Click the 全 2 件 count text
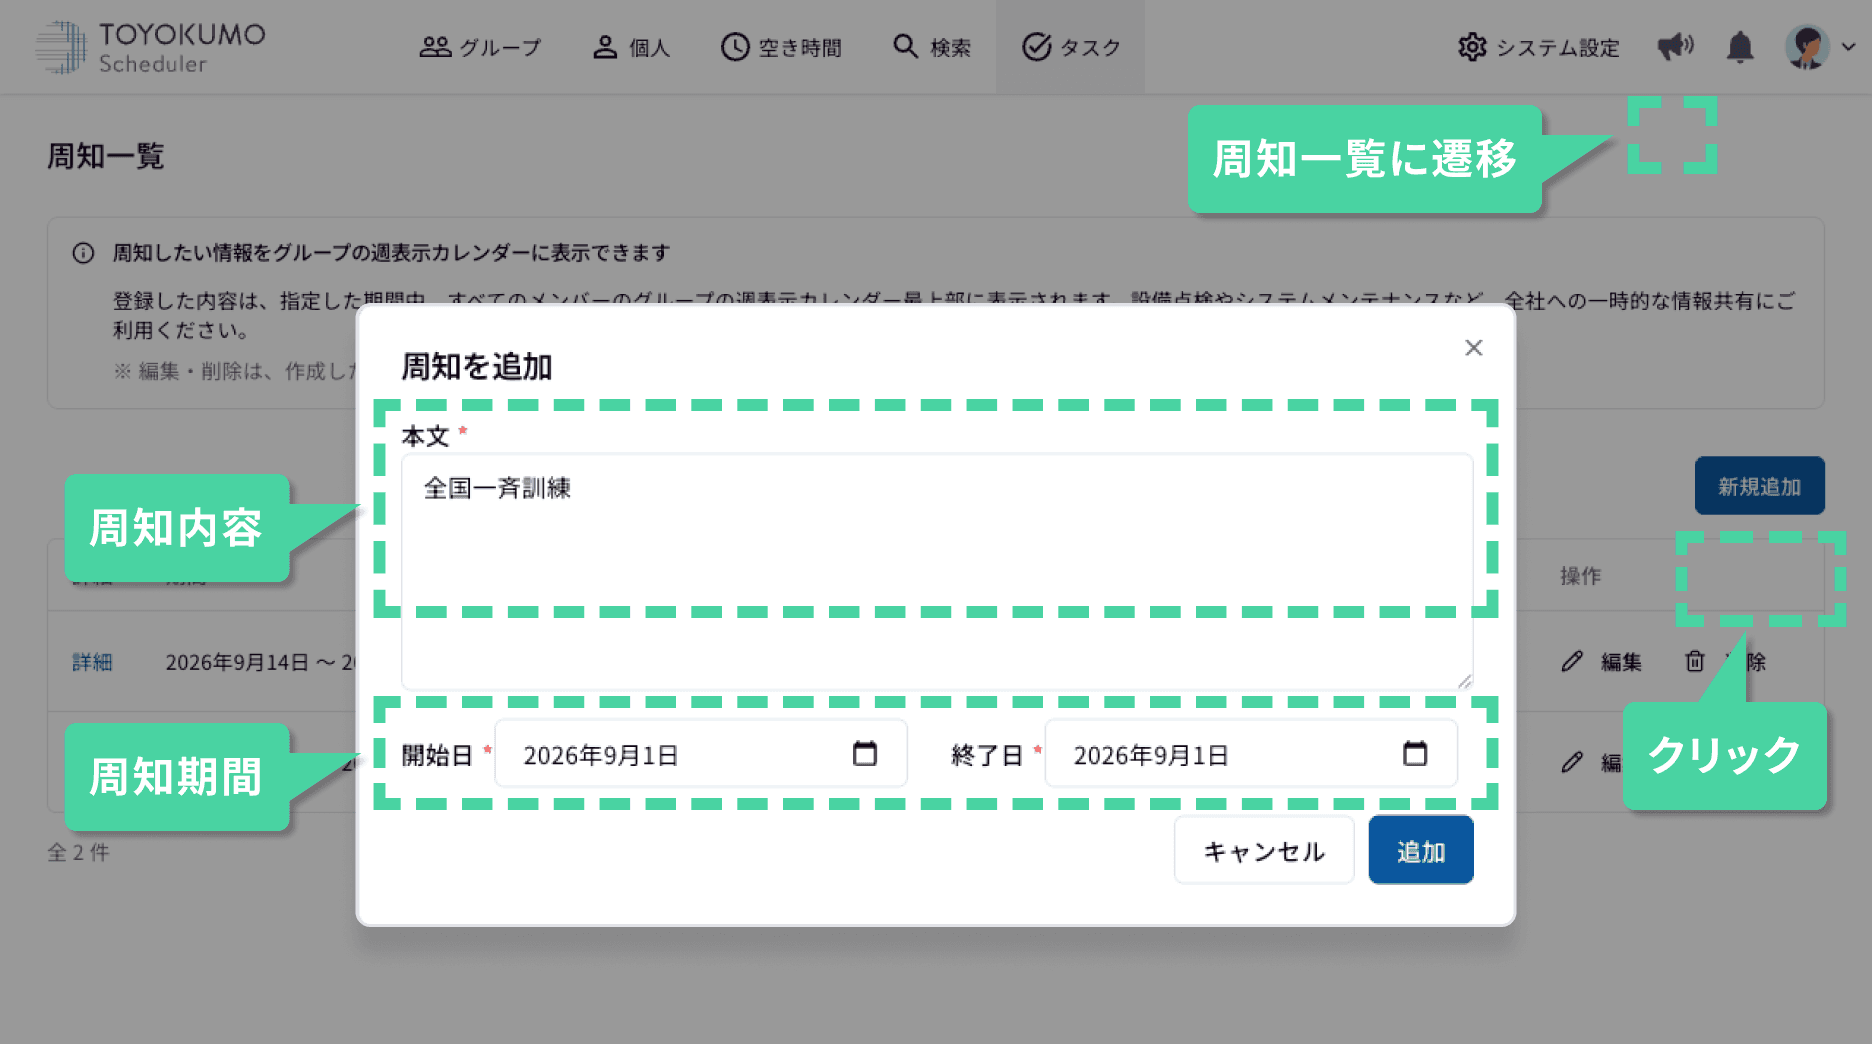Screen dimensions: 1872x1044 point(79,852)
